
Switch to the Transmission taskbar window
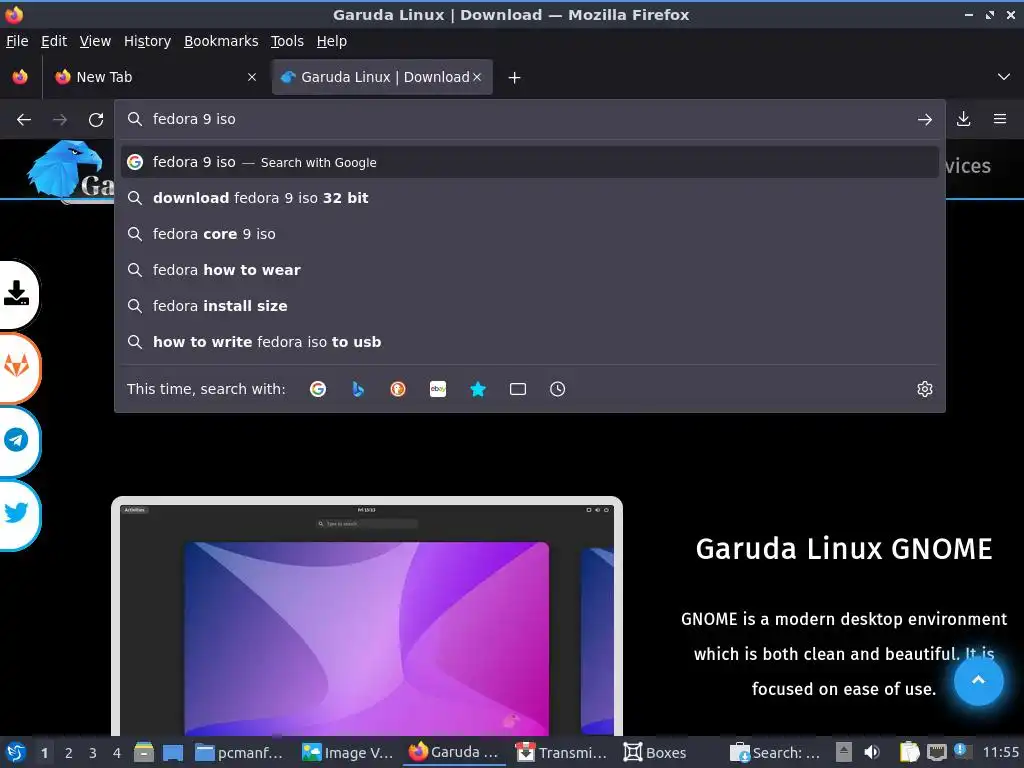[x=561, y=752]
